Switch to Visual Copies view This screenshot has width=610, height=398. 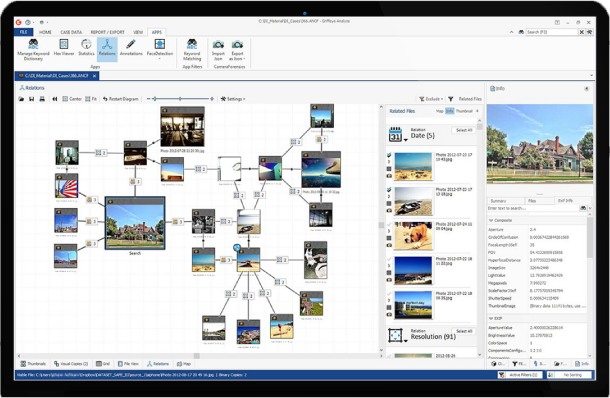[x=71, y=364]
